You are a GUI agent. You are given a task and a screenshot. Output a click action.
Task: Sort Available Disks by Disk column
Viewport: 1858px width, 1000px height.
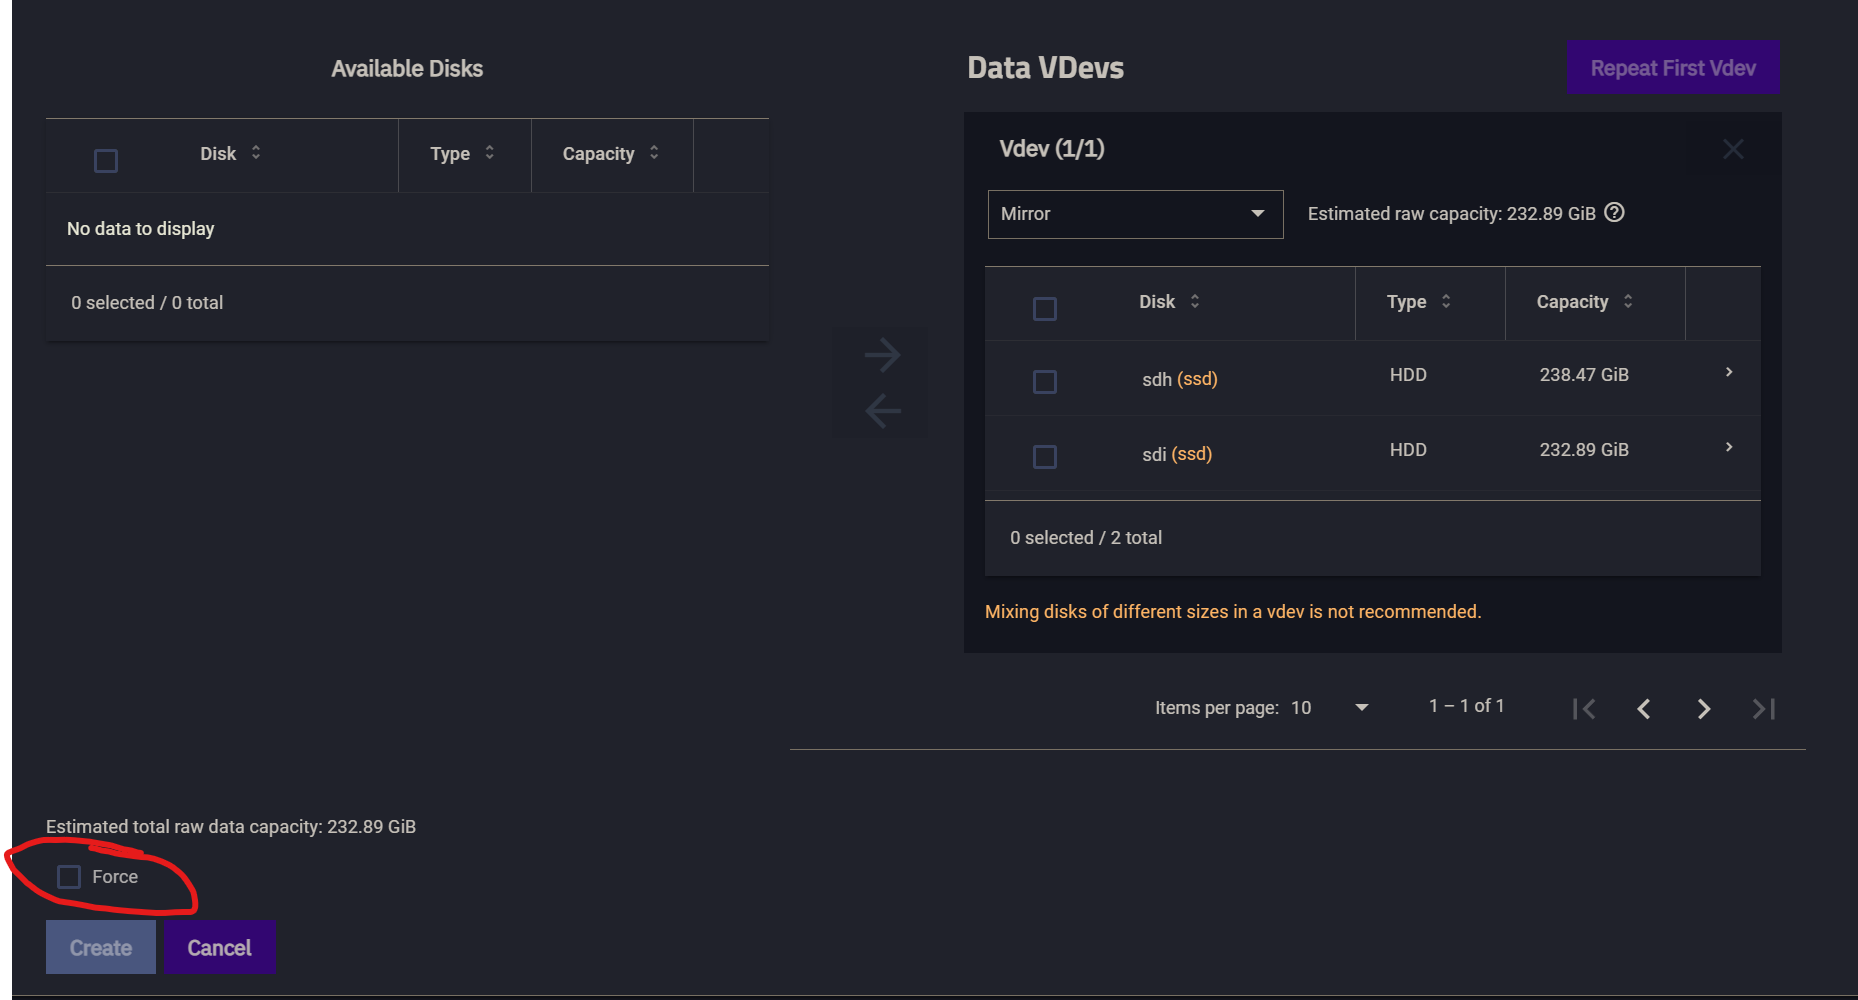230,153
